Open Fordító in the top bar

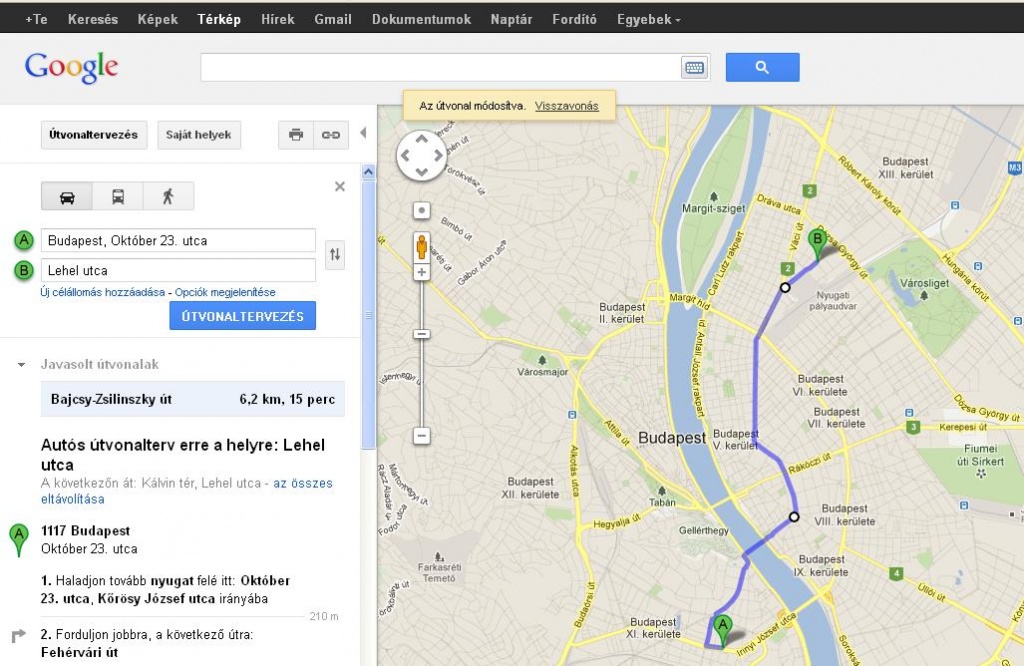574,20
